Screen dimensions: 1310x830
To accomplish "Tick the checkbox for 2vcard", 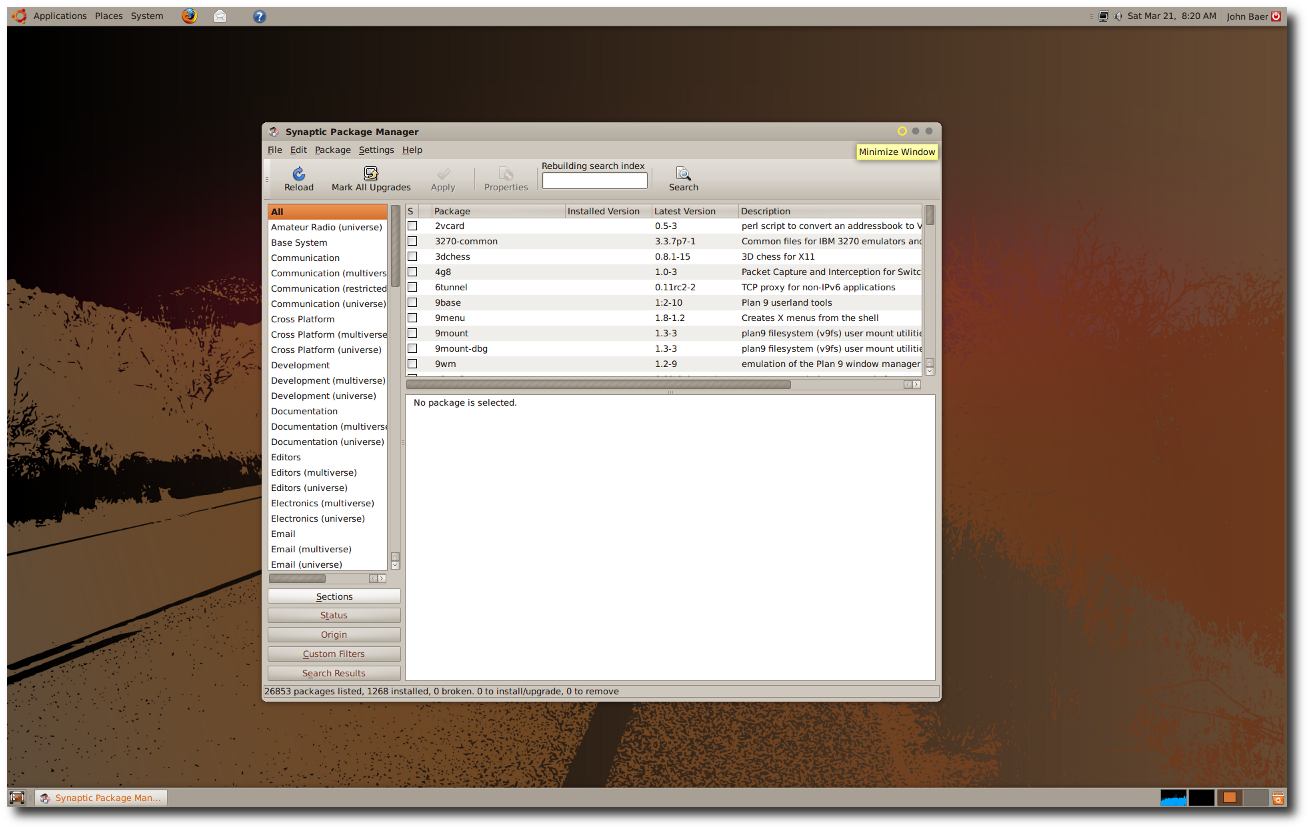I will (x=412, y=226).
